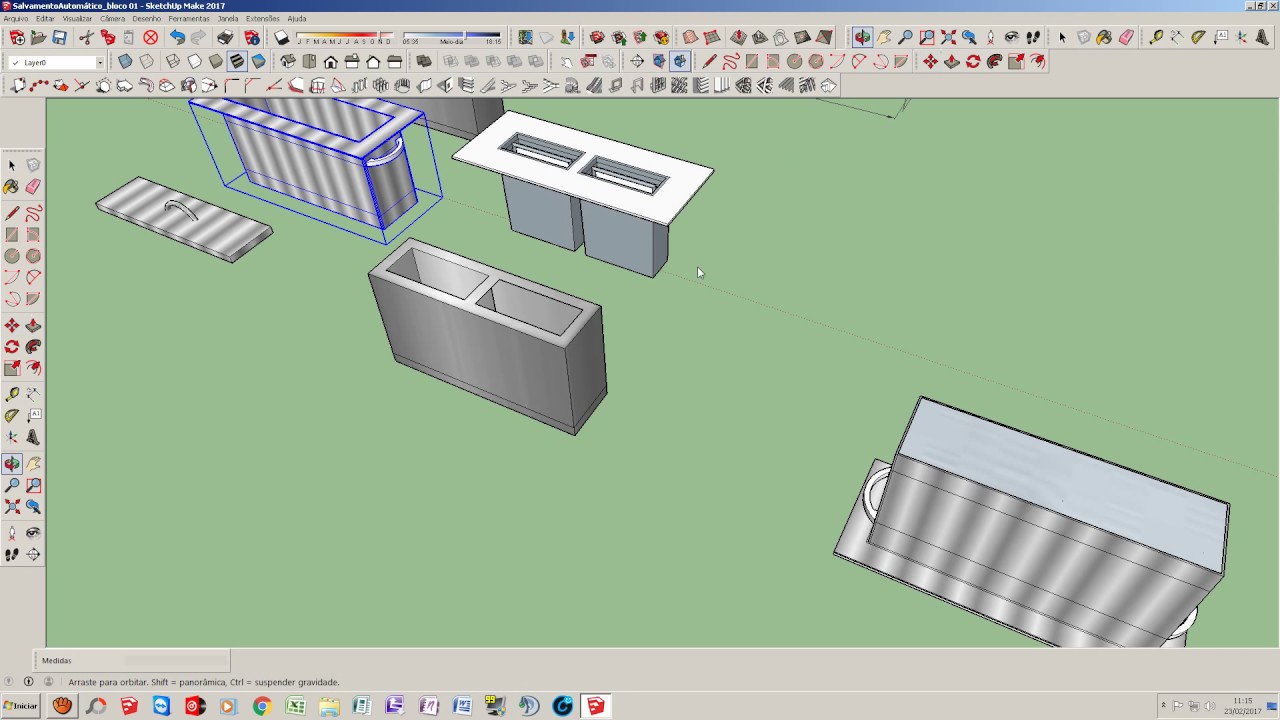Save the model with the floppy disk icon

59,38
